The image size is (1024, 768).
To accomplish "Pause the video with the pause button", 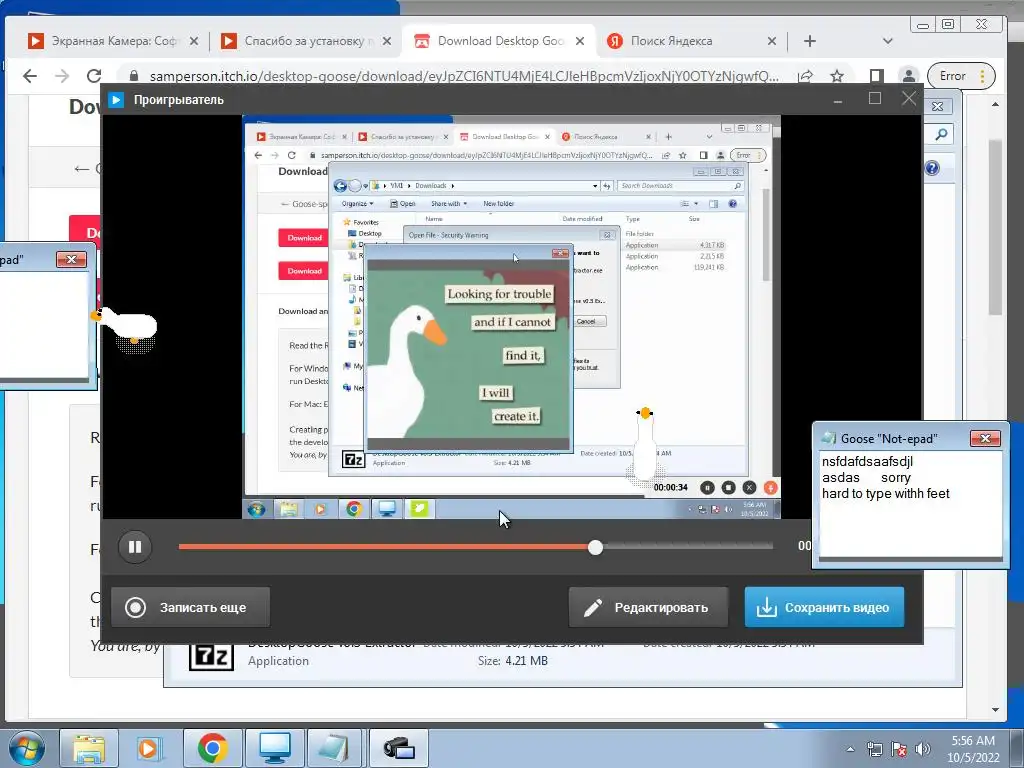I will click(x=135, y=547).
